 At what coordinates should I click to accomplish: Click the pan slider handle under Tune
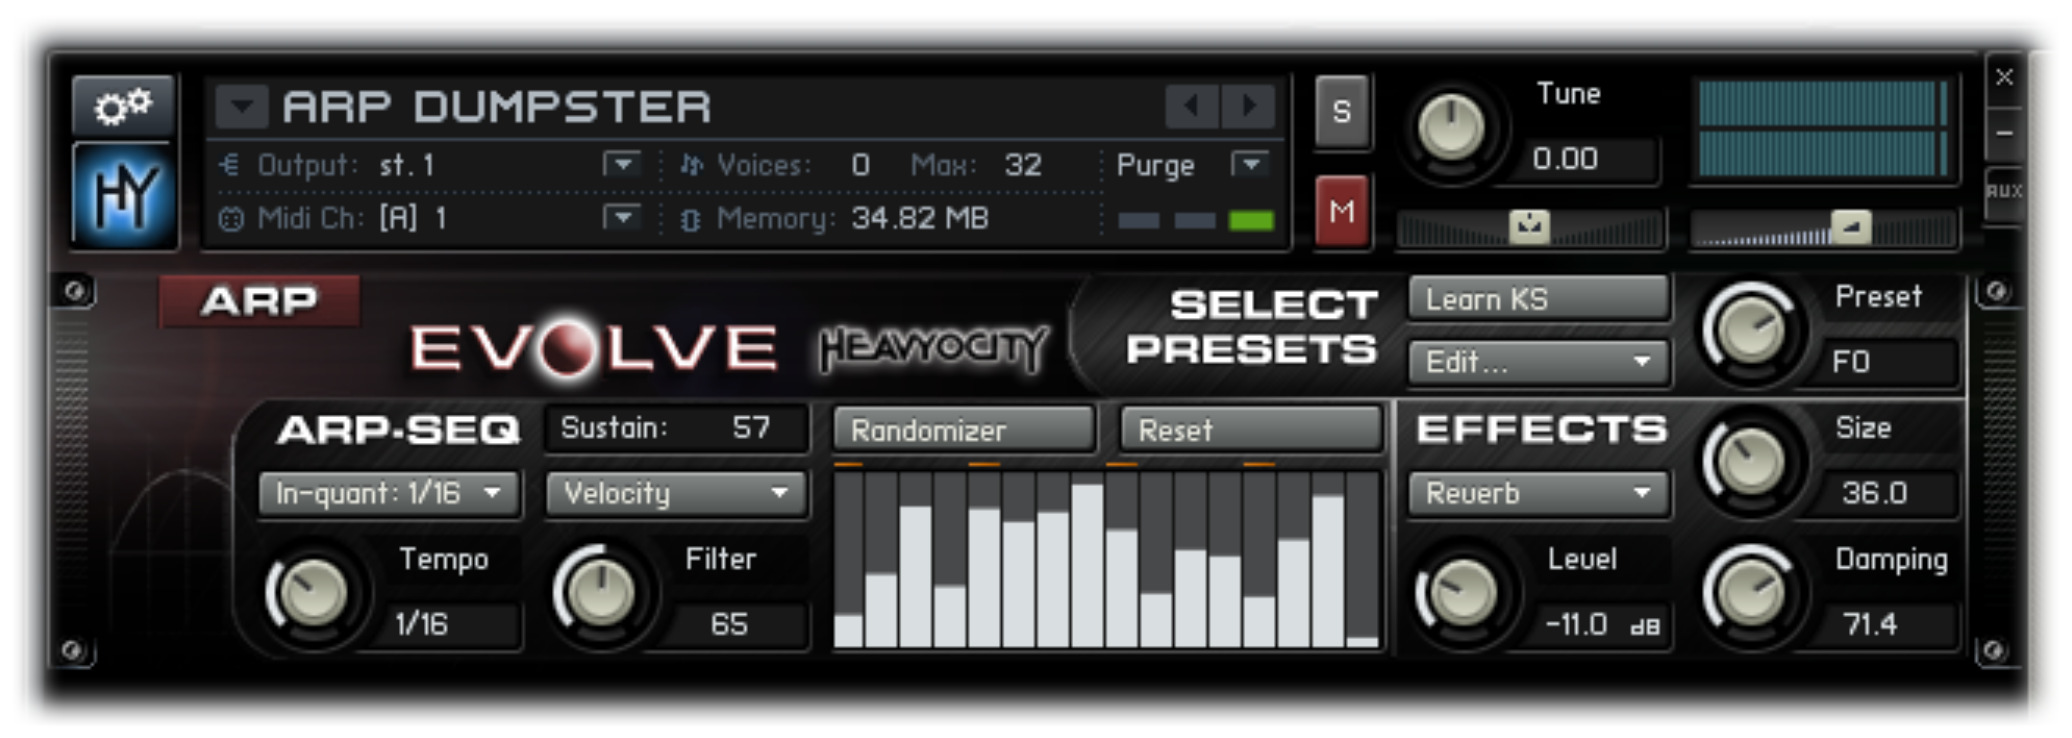[x=1529, y=227]
